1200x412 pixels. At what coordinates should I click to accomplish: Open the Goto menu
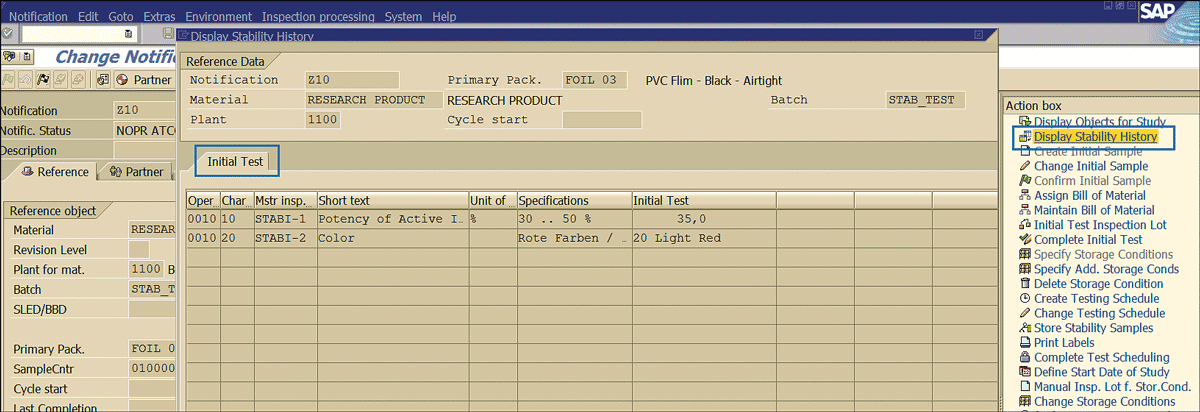(120, 17)
